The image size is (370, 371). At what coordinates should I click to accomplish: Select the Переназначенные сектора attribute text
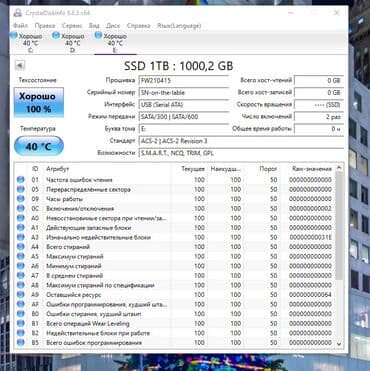click(x=88, y=190)
